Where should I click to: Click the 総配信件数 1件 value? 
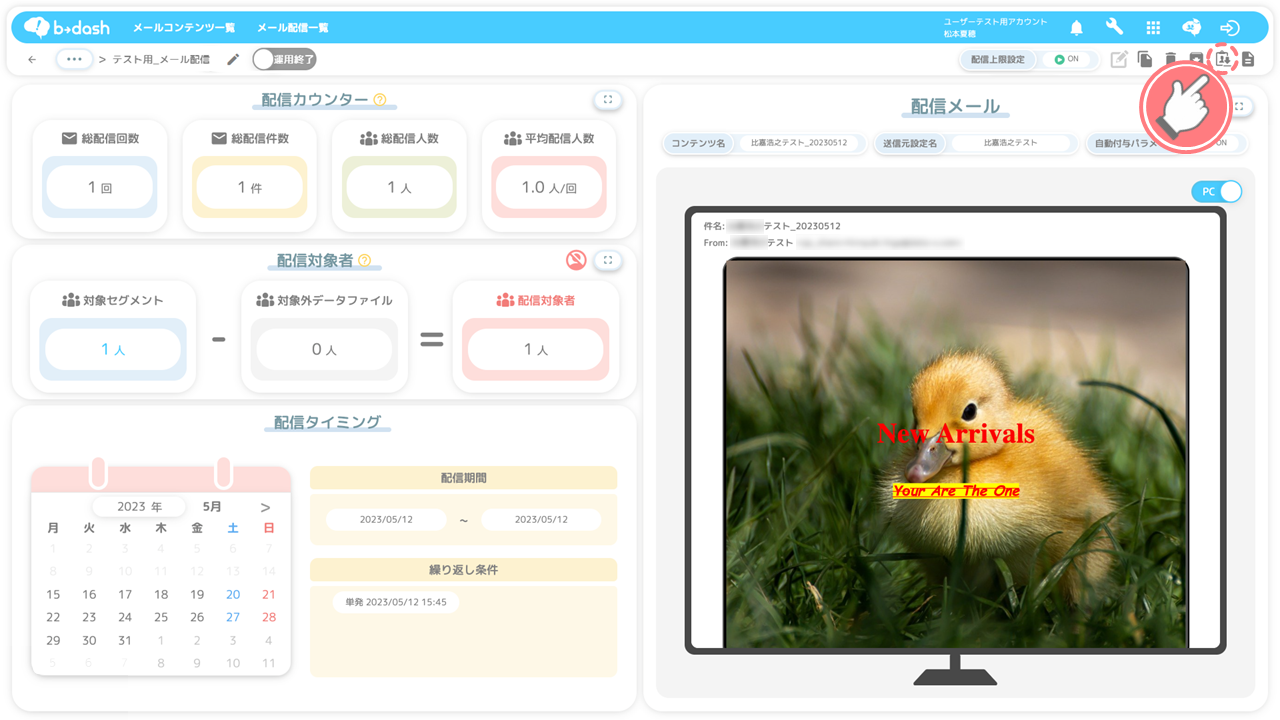[x=249, y=187]
